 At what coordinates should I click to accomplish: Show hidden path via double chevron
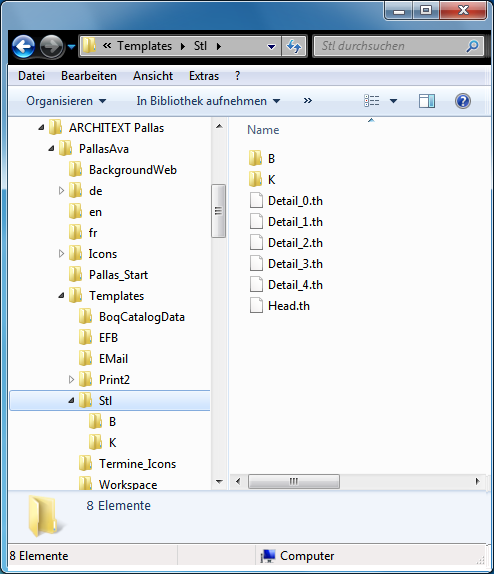tap(107, 45)
